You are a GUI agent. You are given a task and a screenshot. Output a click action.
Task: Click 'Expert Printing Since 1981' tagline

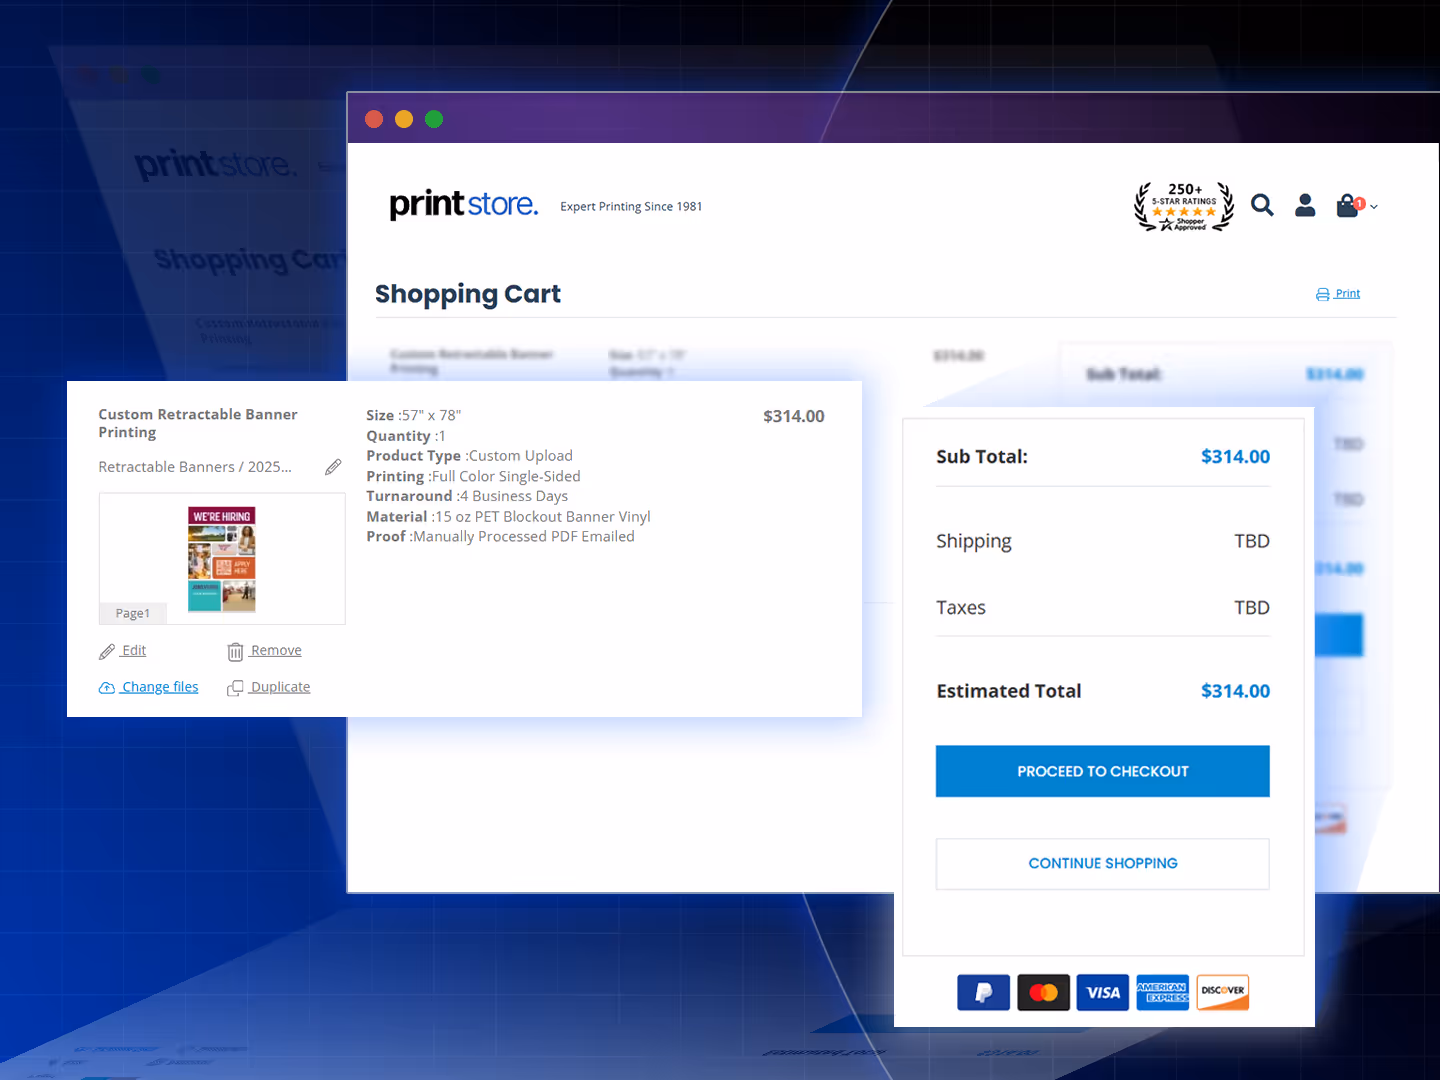click(631, 207)
